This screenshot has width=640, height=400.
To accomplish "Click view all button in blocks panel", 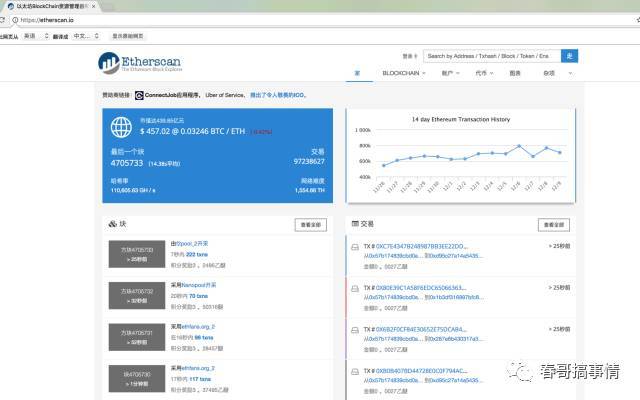I will click(311, 225).
